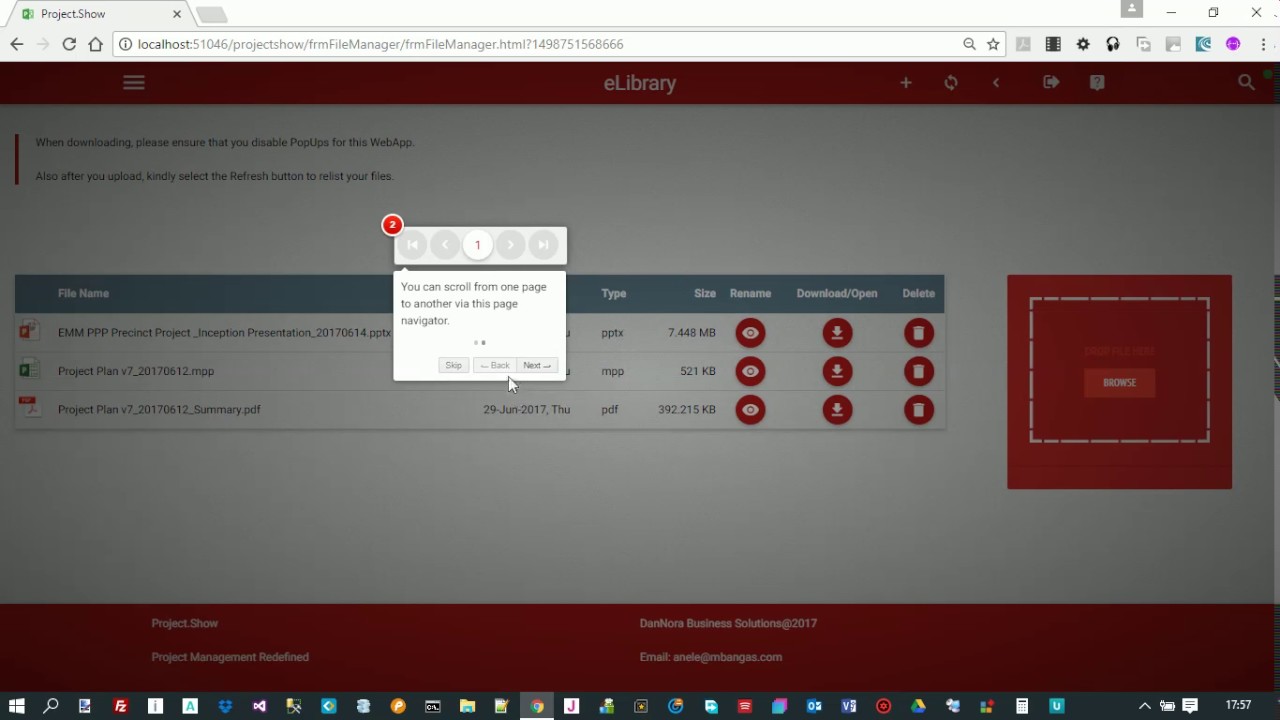Delete Project Plan v7_20170612_Summary.pdf

click(918, 409)
